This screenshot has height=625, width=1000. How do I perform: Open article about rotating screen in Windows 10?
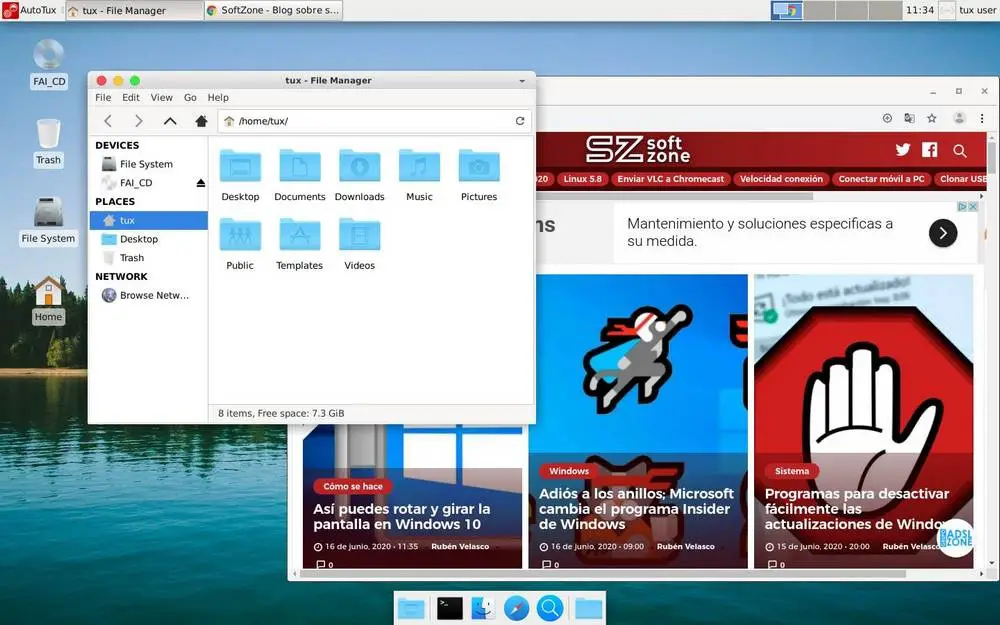(x=402, y=517)
